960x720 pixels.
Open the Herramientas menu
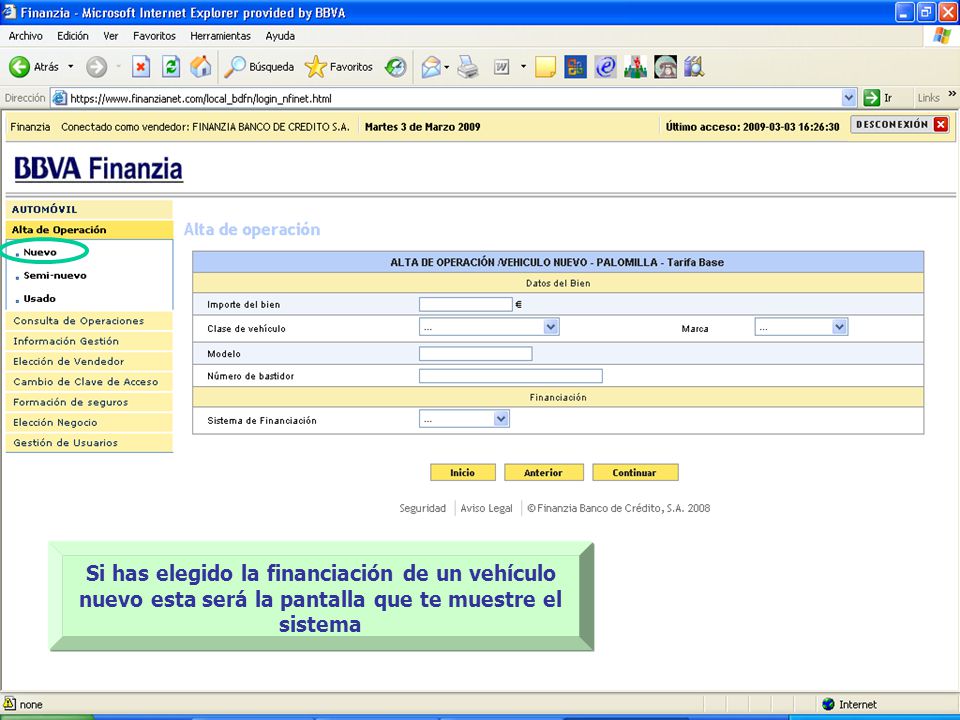pyautogui.click(x=220, y=36)
